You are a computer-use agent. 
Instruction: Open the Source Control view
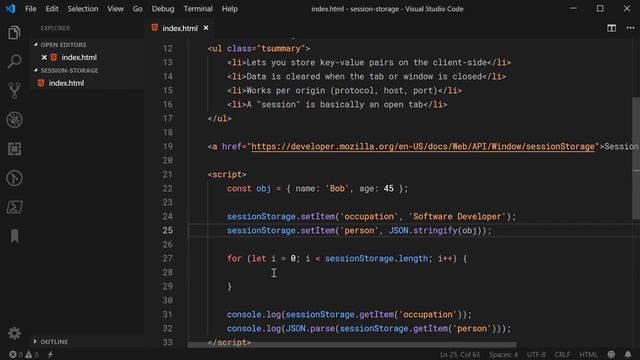(14, 91)
